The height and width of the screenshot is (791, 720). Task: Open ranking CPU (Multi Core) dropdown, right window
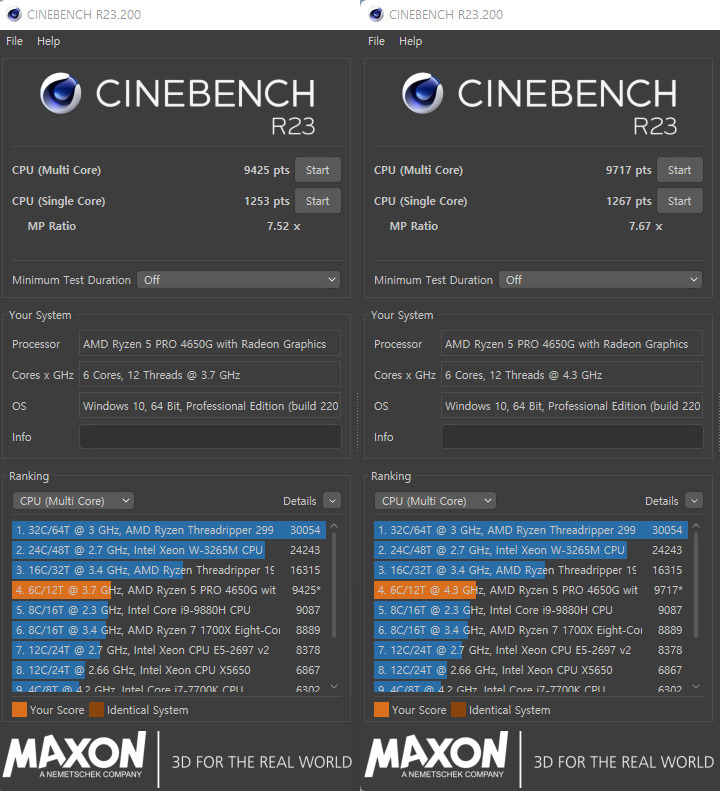(435, 501)
